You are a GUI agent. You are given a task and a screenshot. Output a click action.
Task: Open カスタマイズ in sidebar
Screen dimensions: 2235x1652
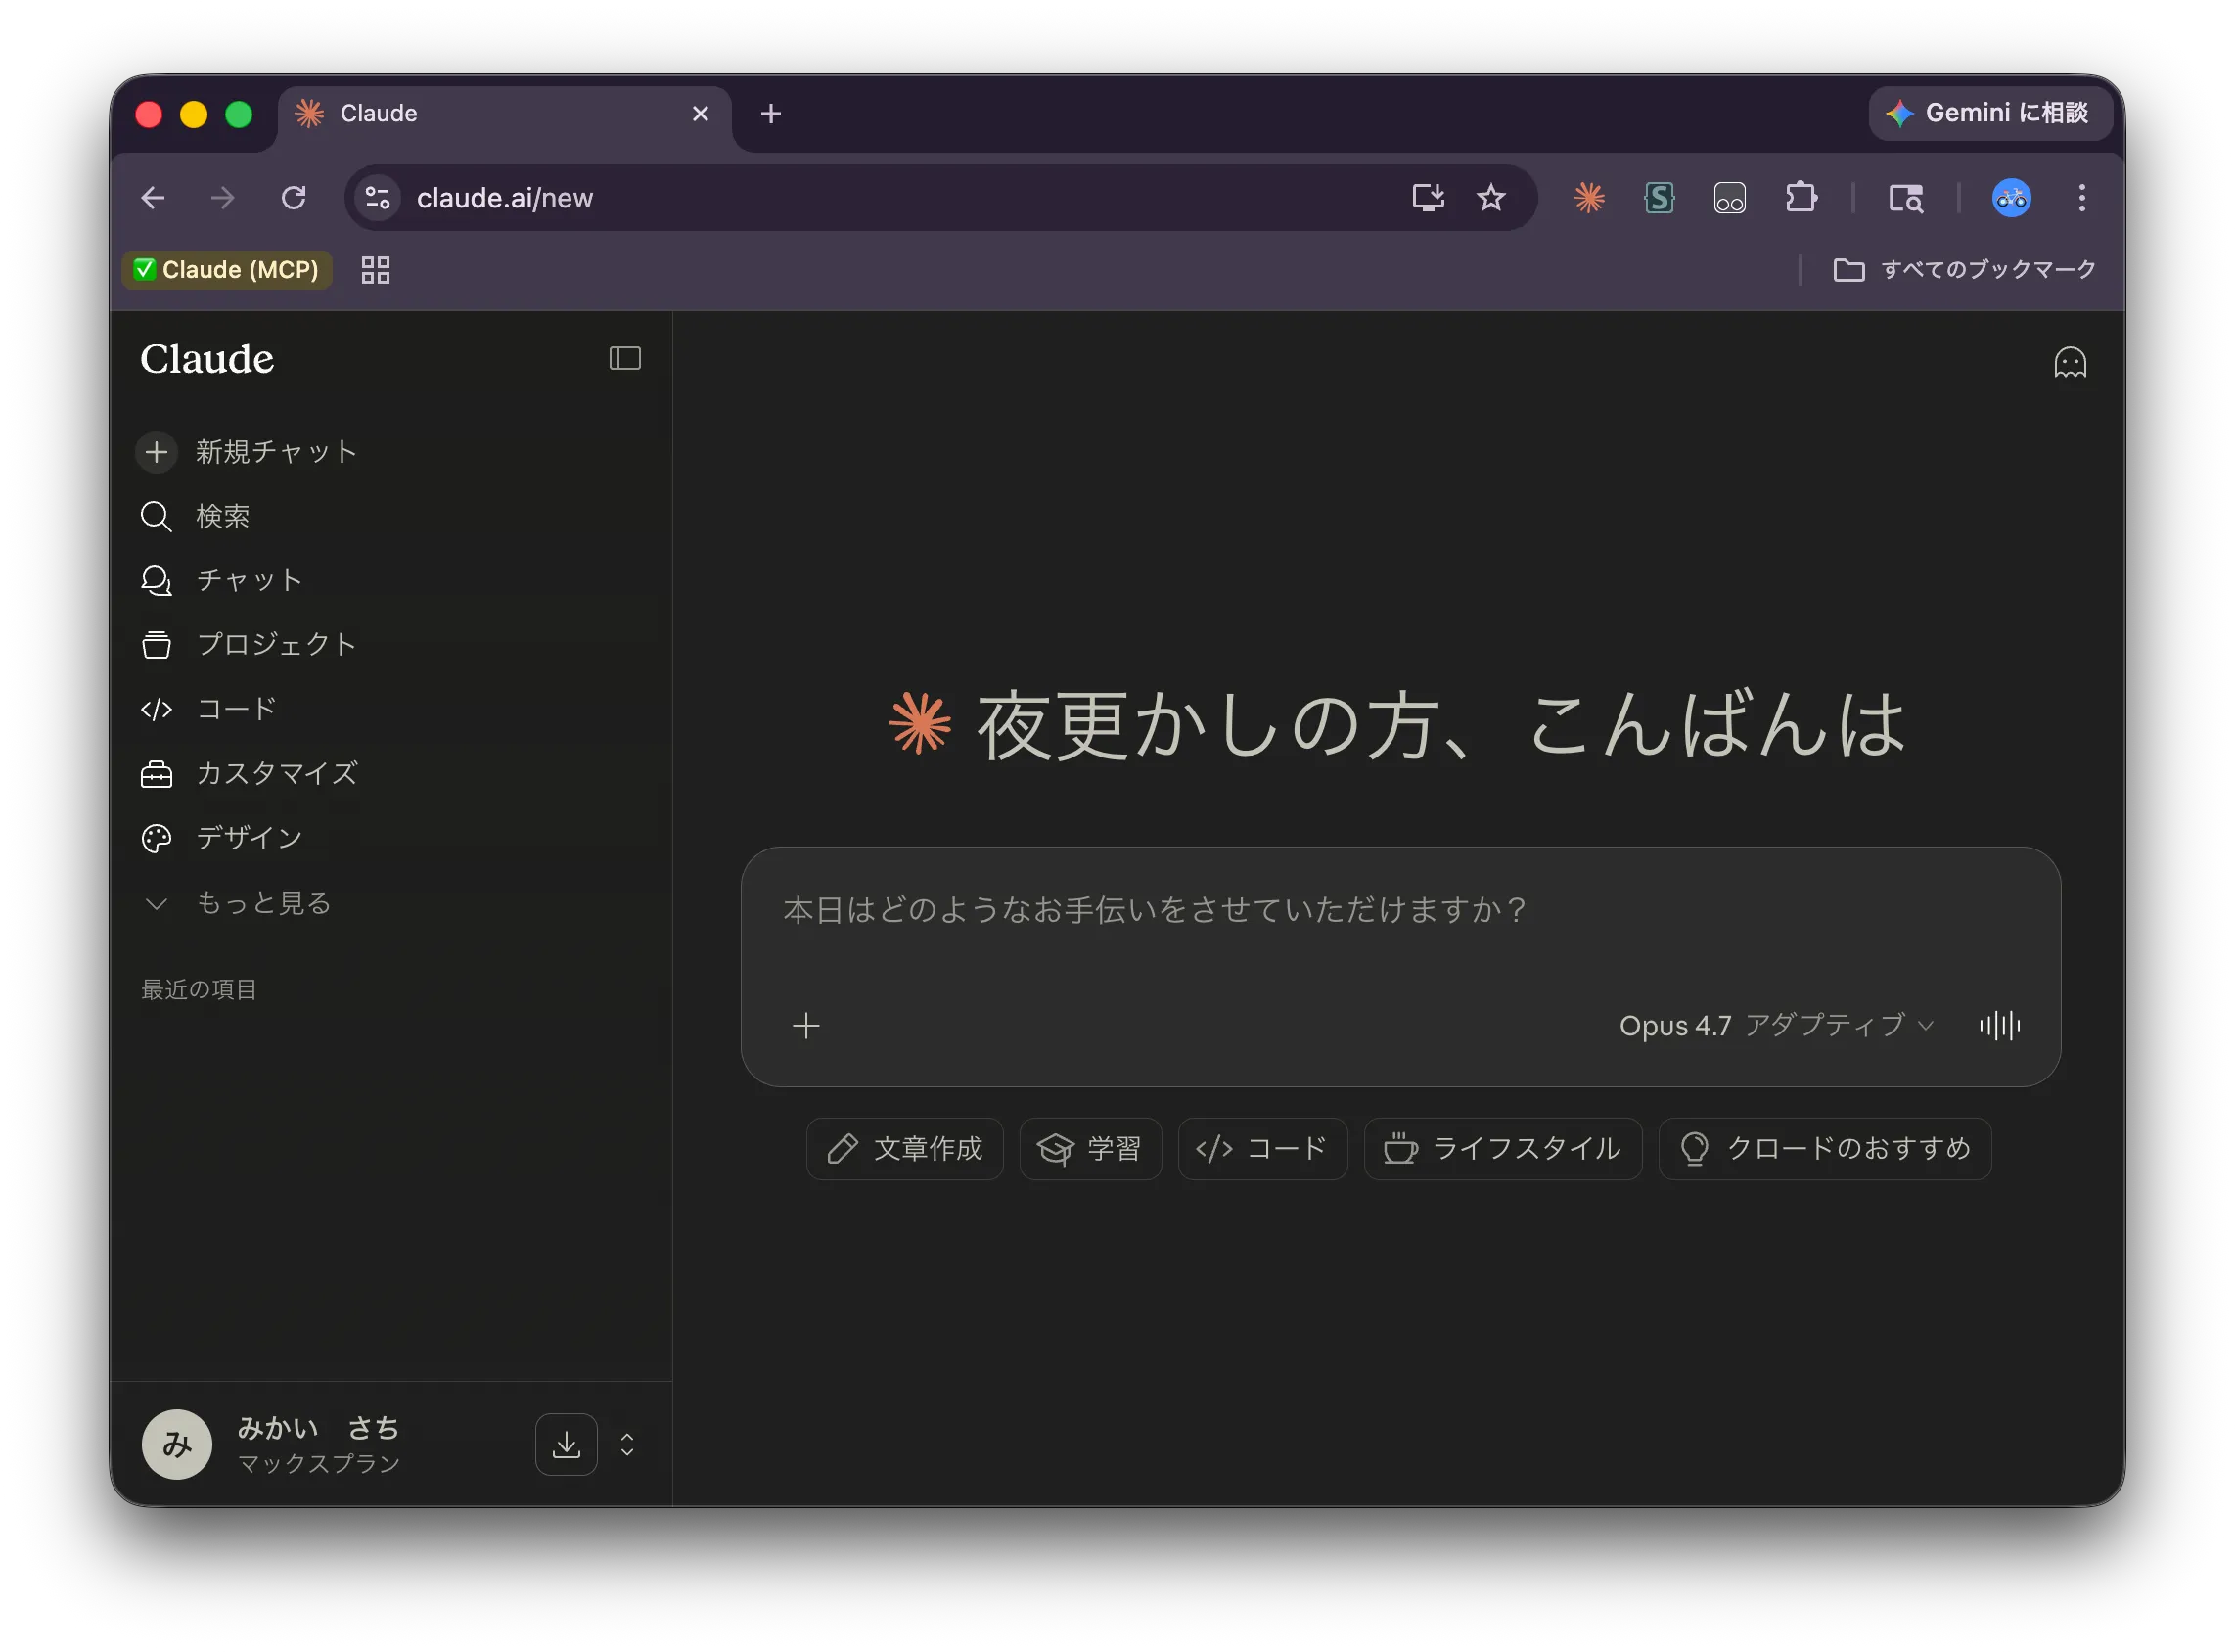tap(248, 773)
